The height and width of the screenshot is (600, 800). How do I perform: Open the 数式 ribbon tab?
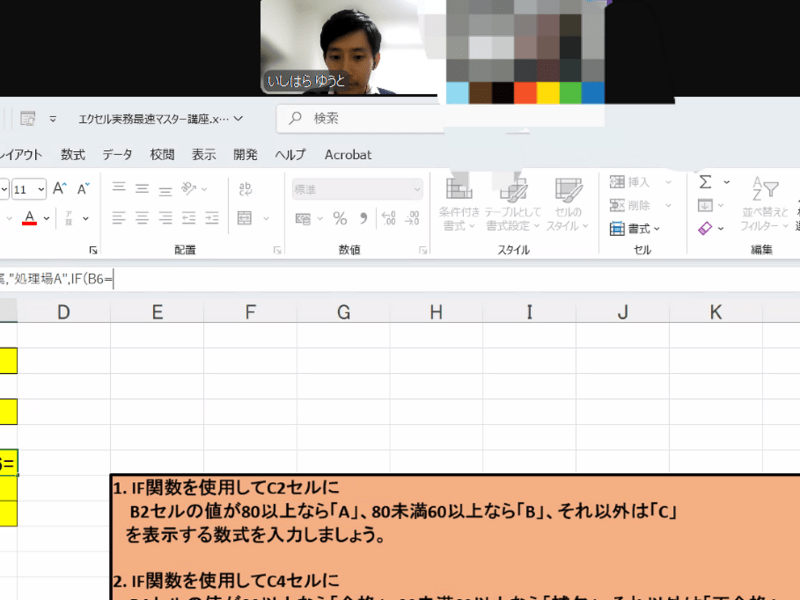(73, 155)
